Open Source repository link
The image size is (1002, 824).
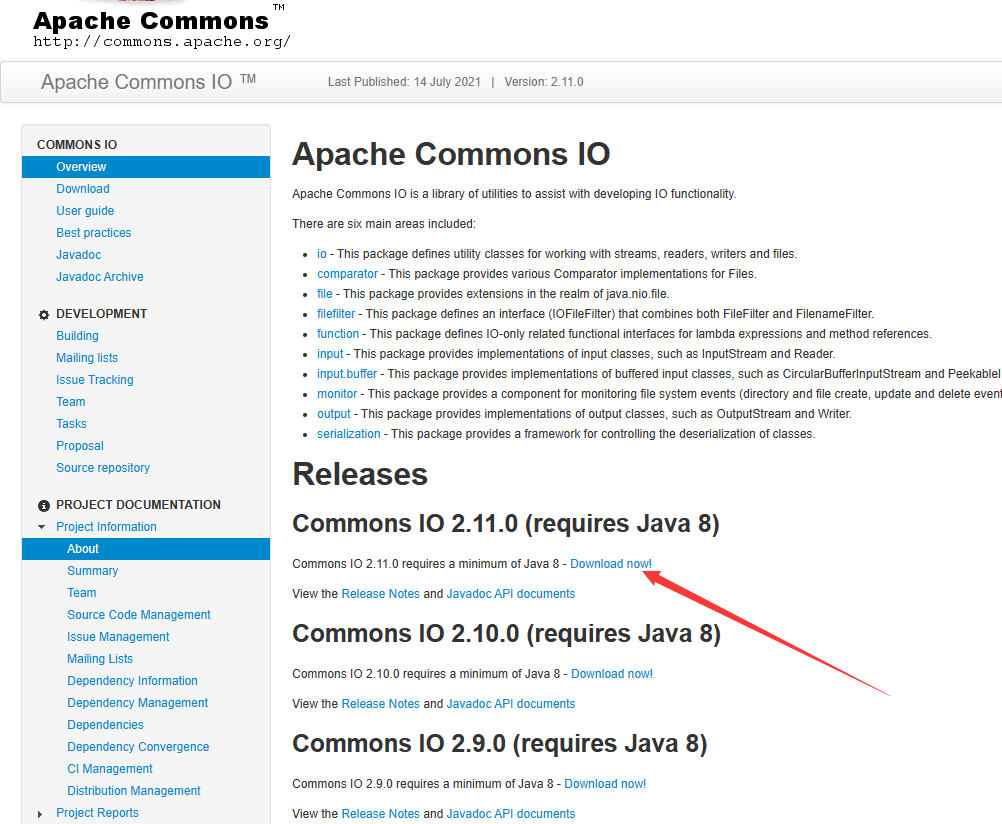click(103, 468)
